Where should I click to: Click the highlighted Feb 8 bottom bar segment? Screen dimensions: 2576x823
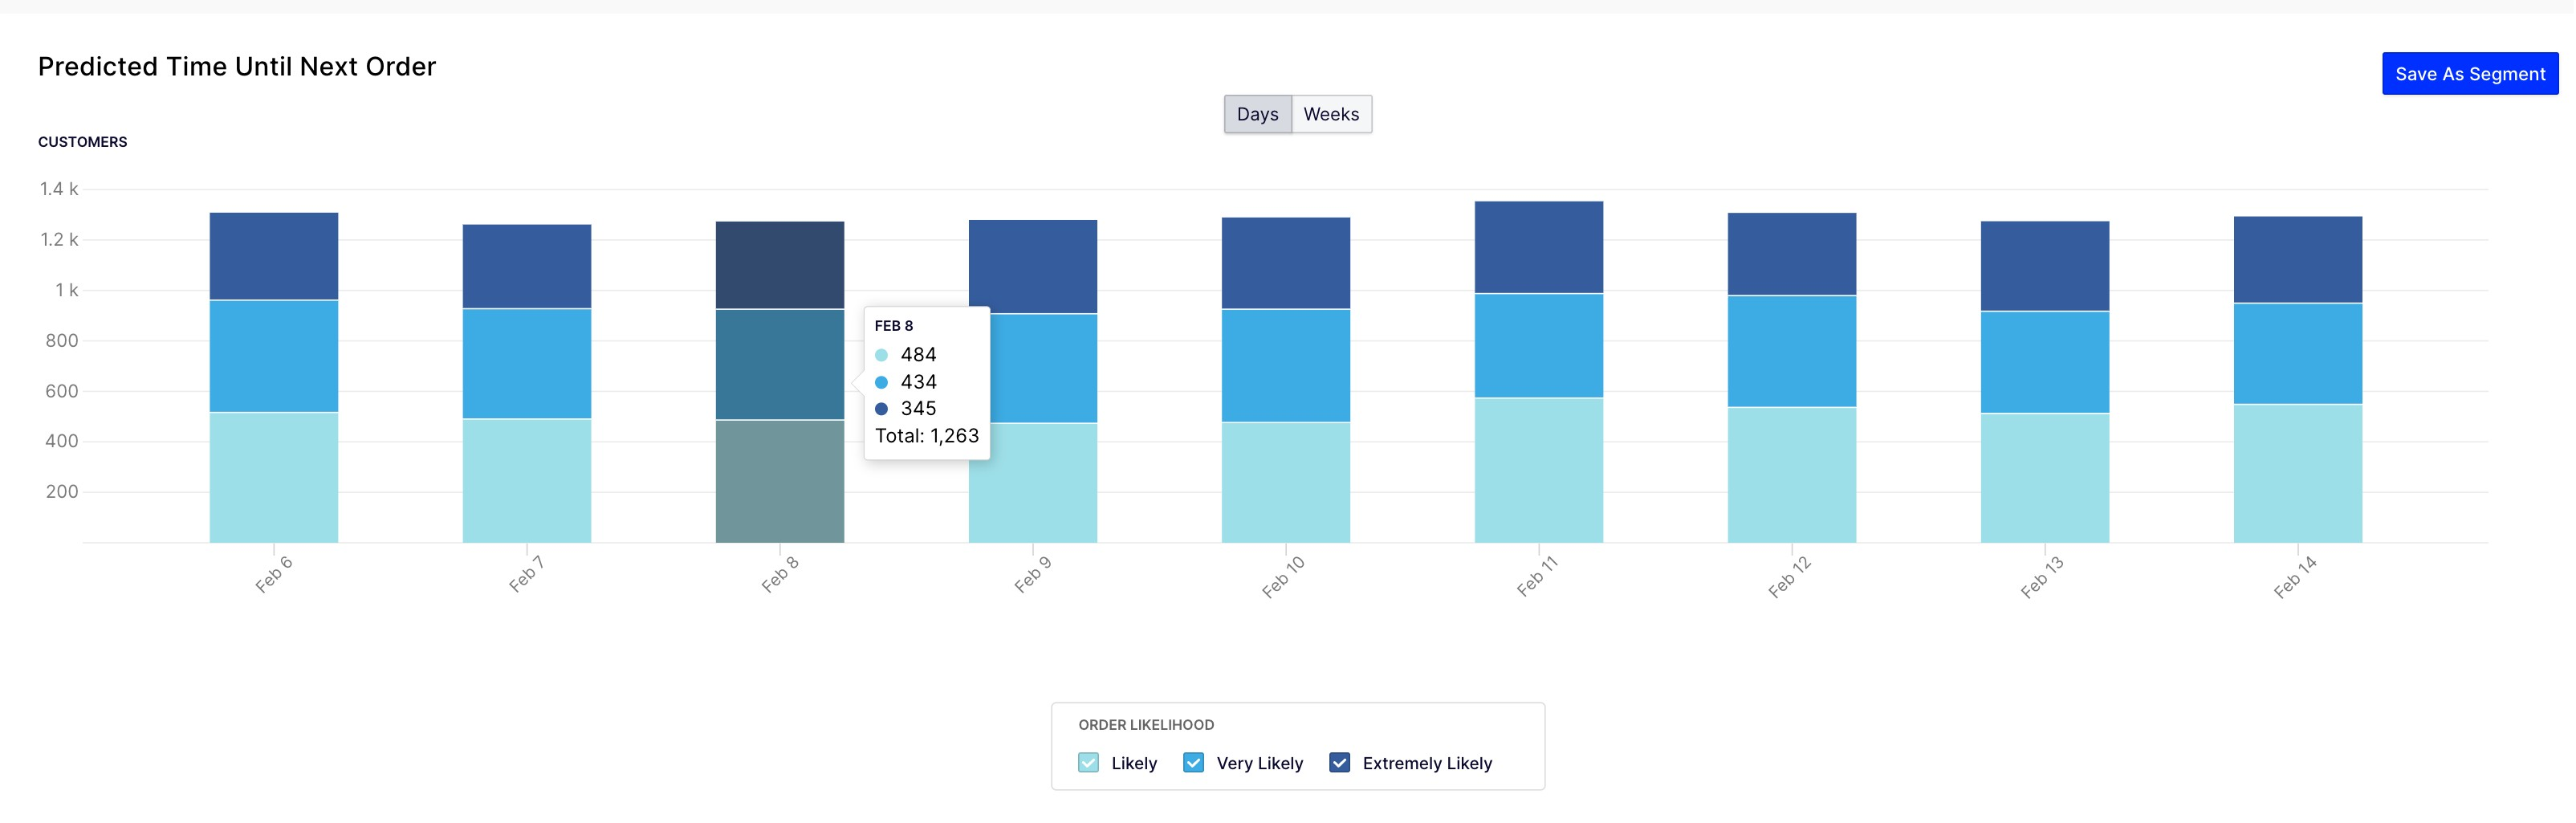(x=780, y=481)
